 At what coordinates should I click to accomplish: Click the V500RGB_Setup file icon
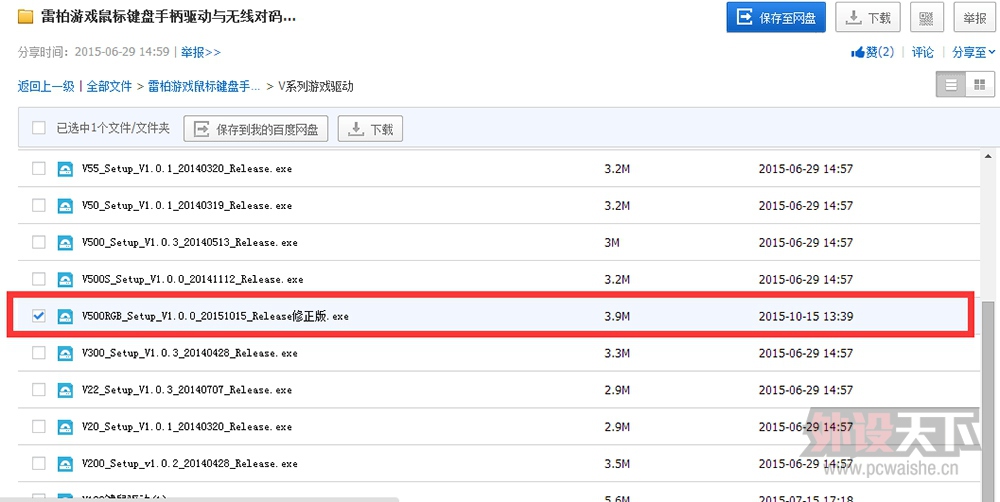pyautogui.click(x=66, y=316)
